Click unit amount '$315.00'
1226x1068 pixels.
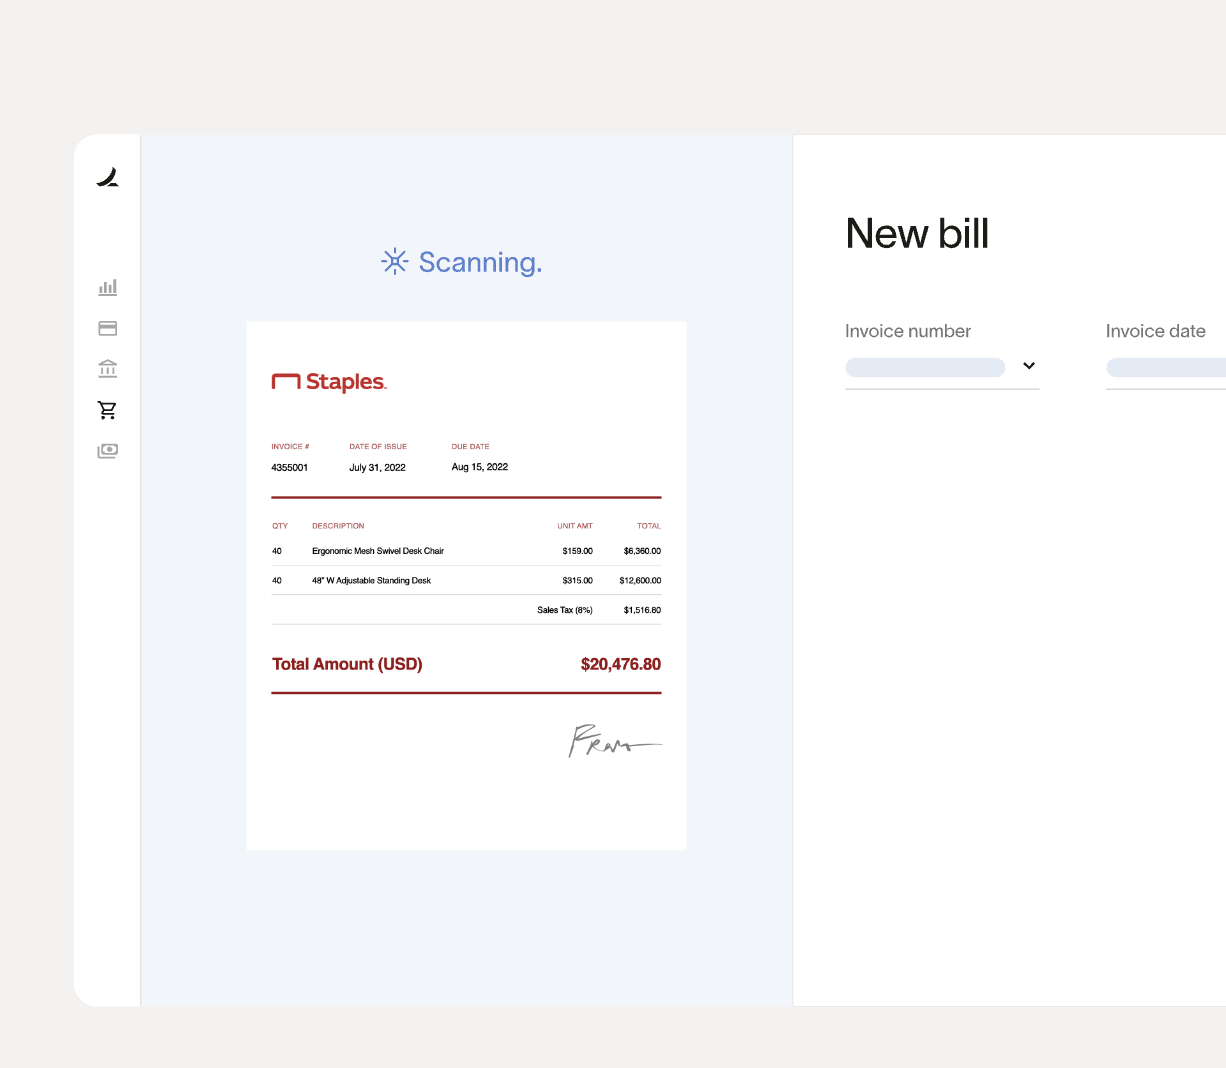pyautogui.click(x=577, y=580)
